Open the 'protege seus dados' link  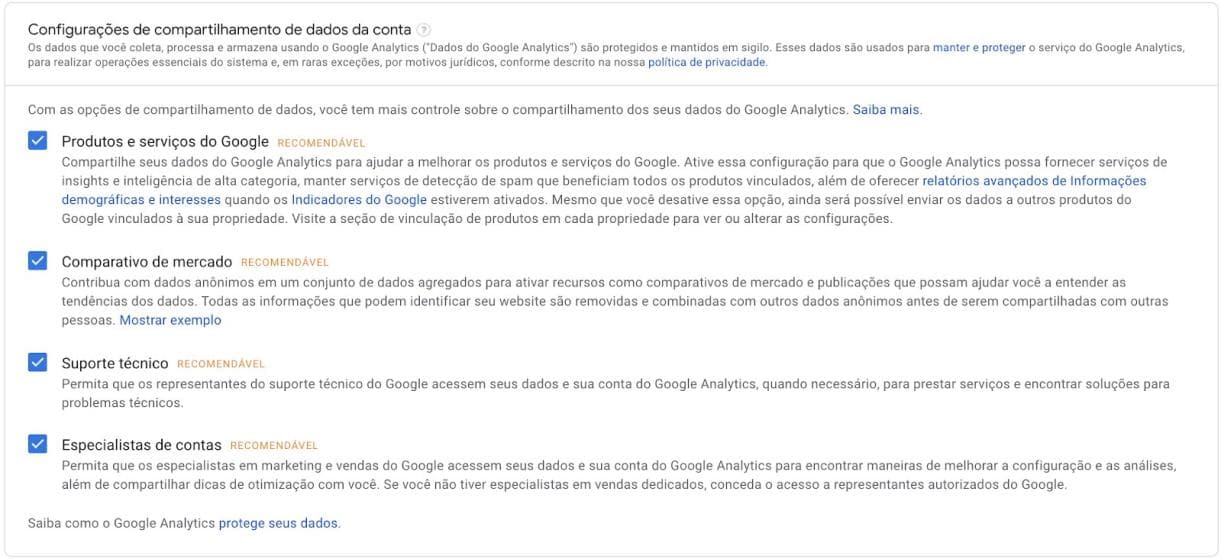tap(278, 522)
